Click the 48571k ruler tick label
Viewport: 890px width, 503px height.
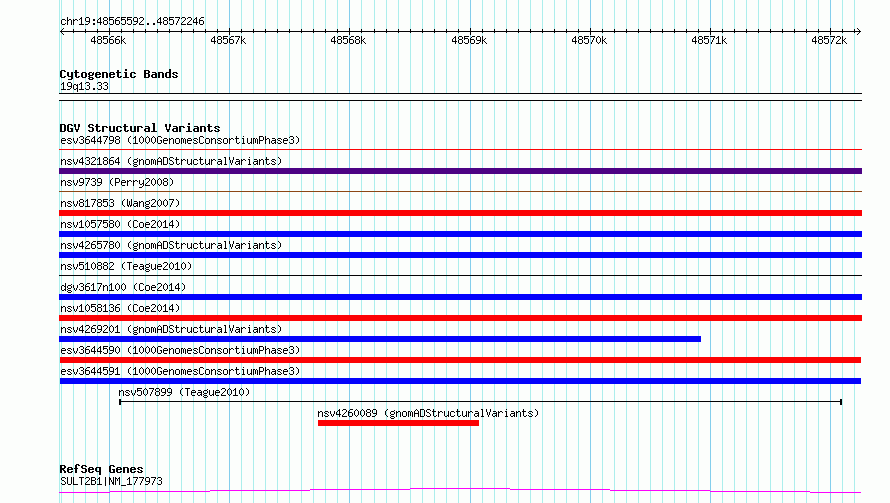pyautogui.click(x=709, y=40)
